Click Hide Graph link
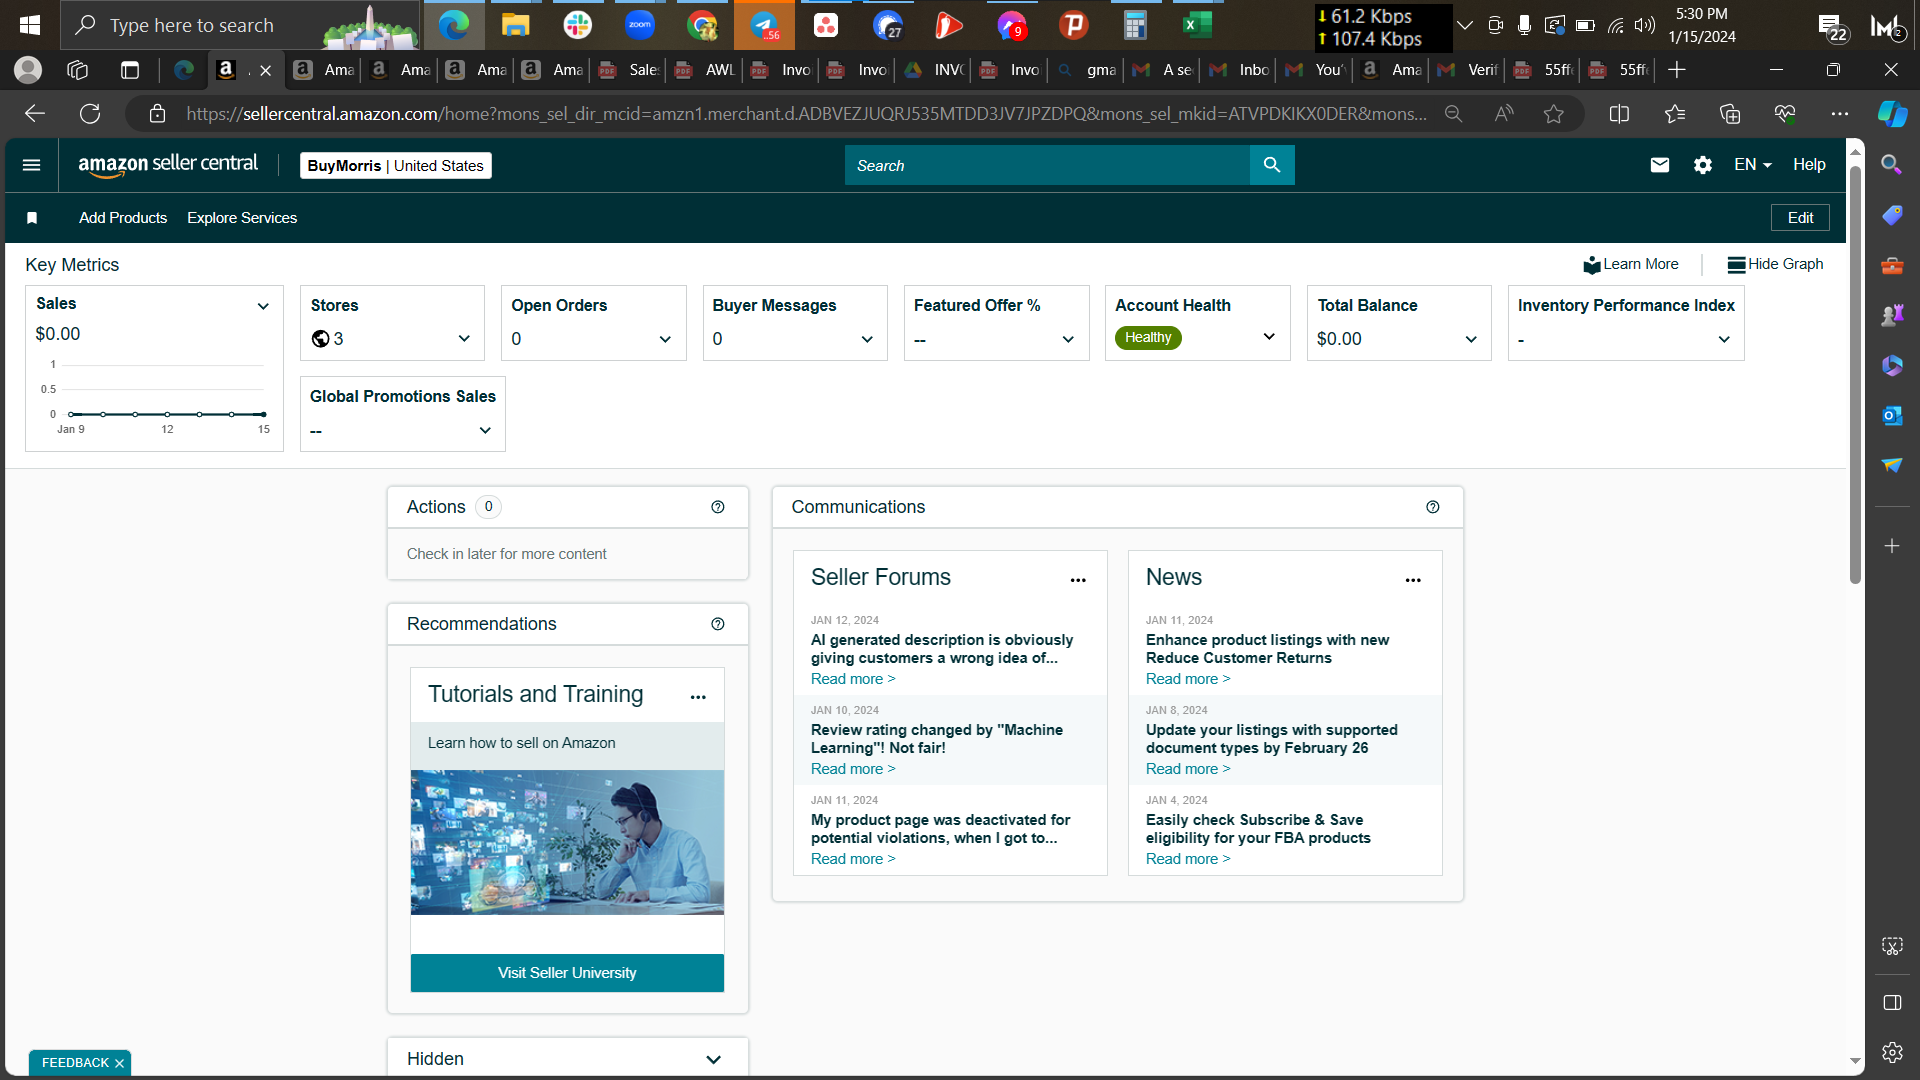1920x1080 pixels. [x=1775, y=264]
